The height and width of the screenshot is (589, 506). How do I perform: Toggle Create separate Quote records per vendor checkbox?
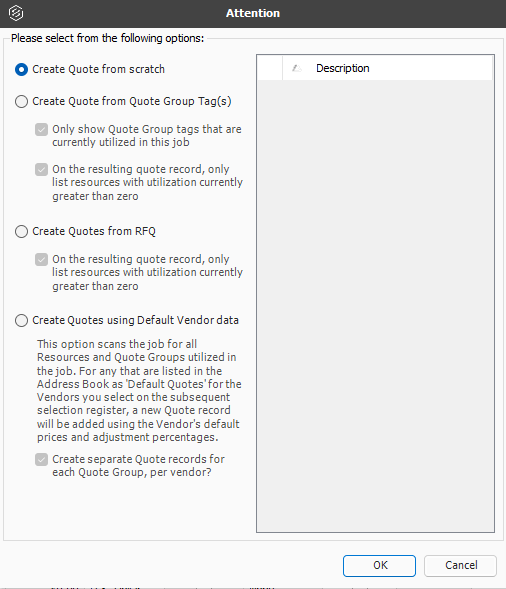tap(41, 459)
